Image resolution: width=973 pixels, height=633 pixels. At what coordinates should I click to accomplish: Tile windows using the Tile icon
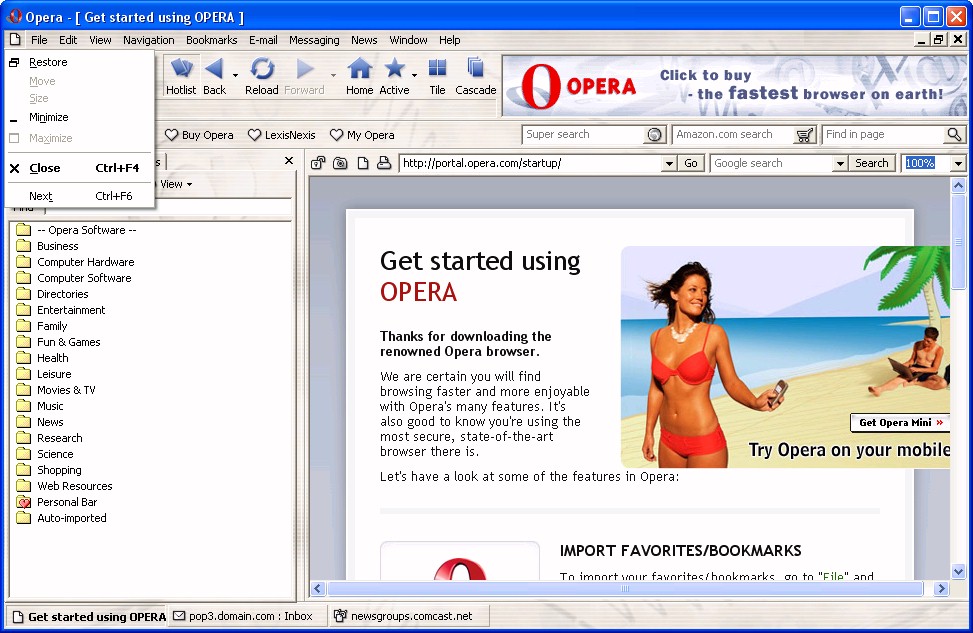point(437,68)
